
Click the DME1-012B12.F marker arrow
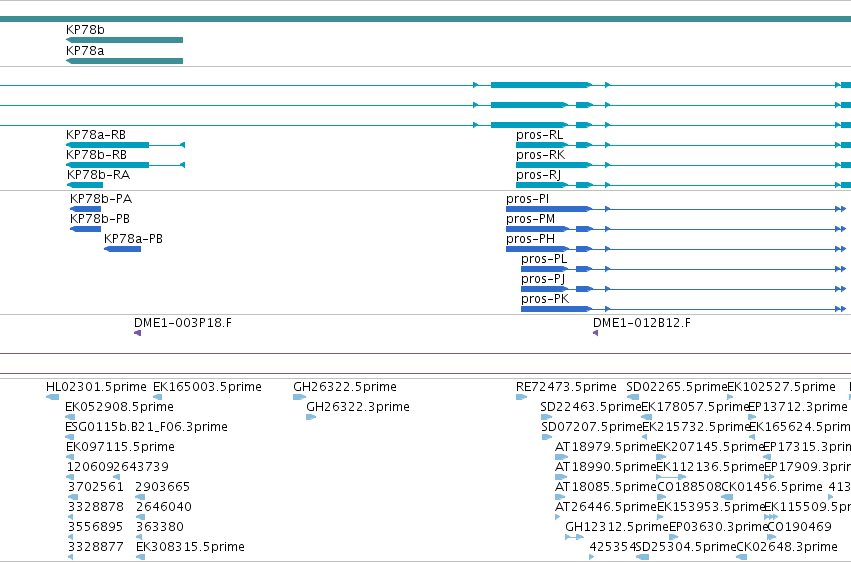pos(595,333)
